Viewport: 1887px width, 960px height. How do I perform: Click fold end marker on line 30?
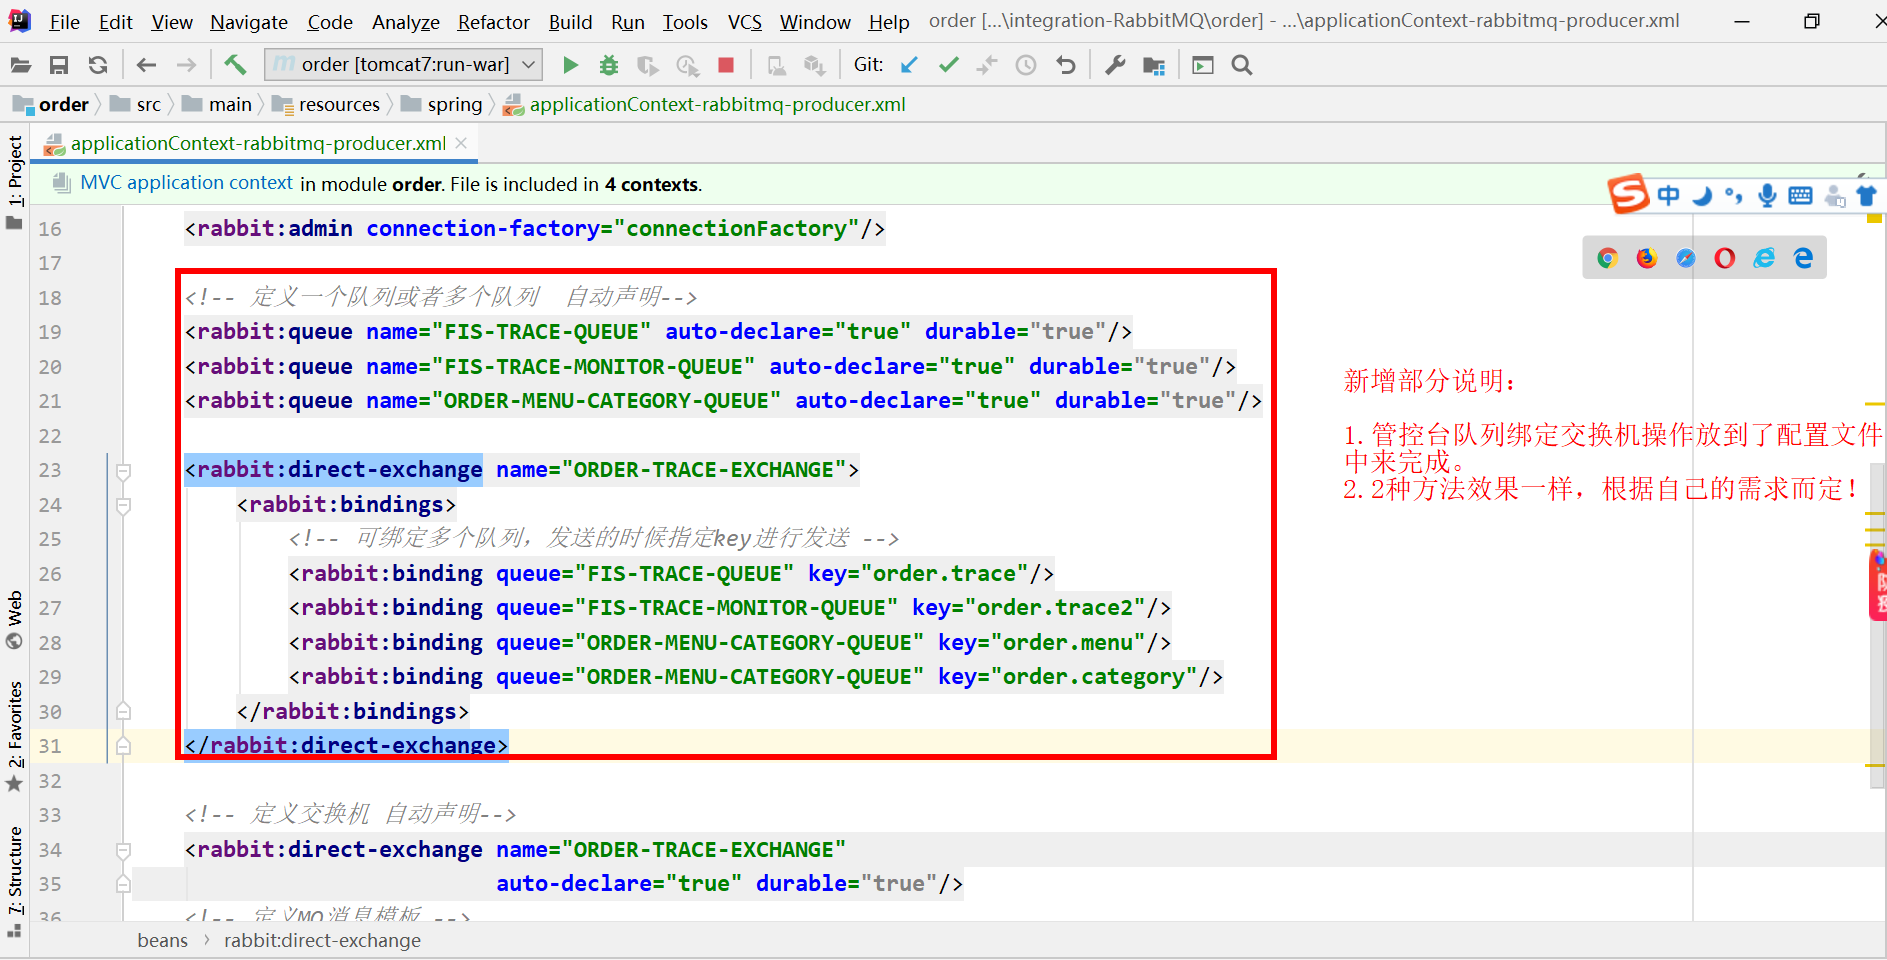pyautogui.click(x=123, y=711)
